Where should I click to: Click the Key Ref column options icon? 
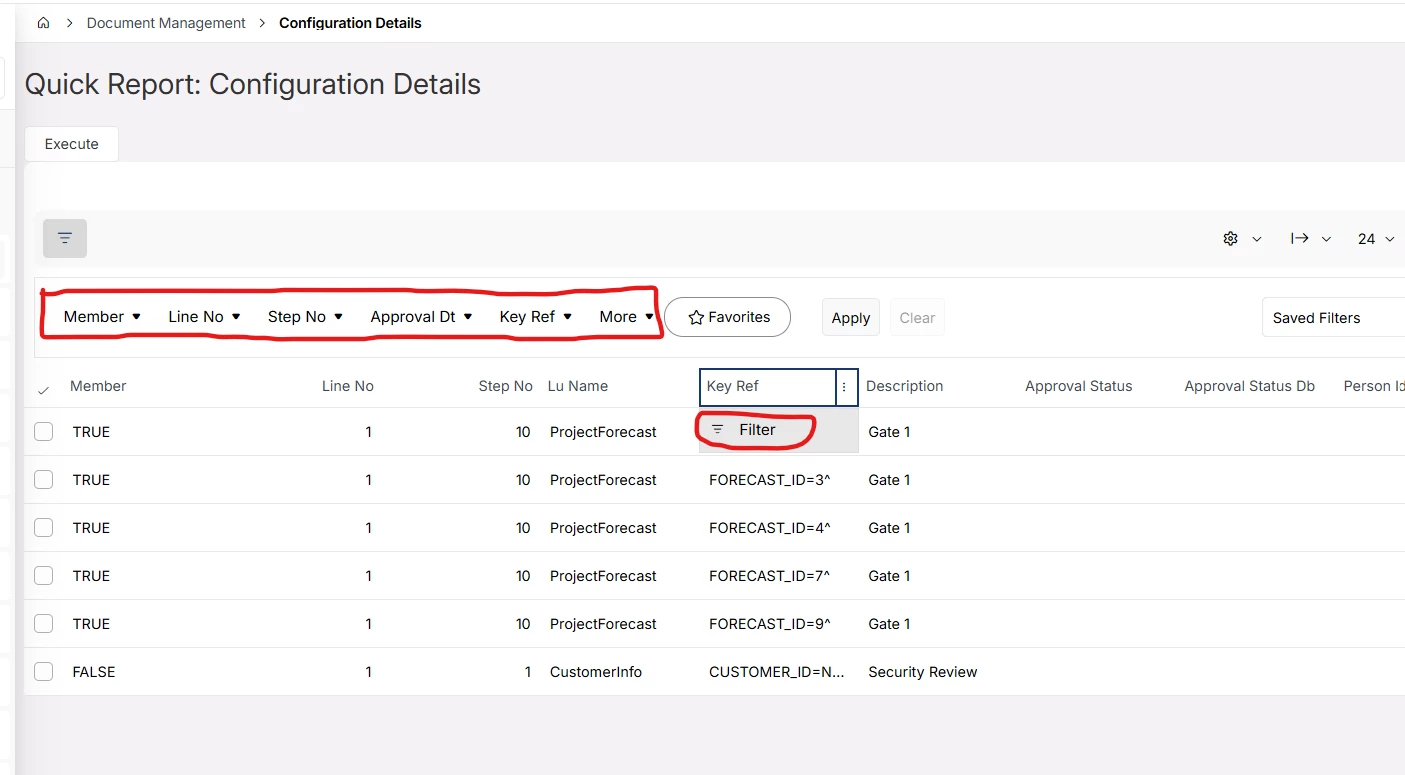click(x=846, y=387)
